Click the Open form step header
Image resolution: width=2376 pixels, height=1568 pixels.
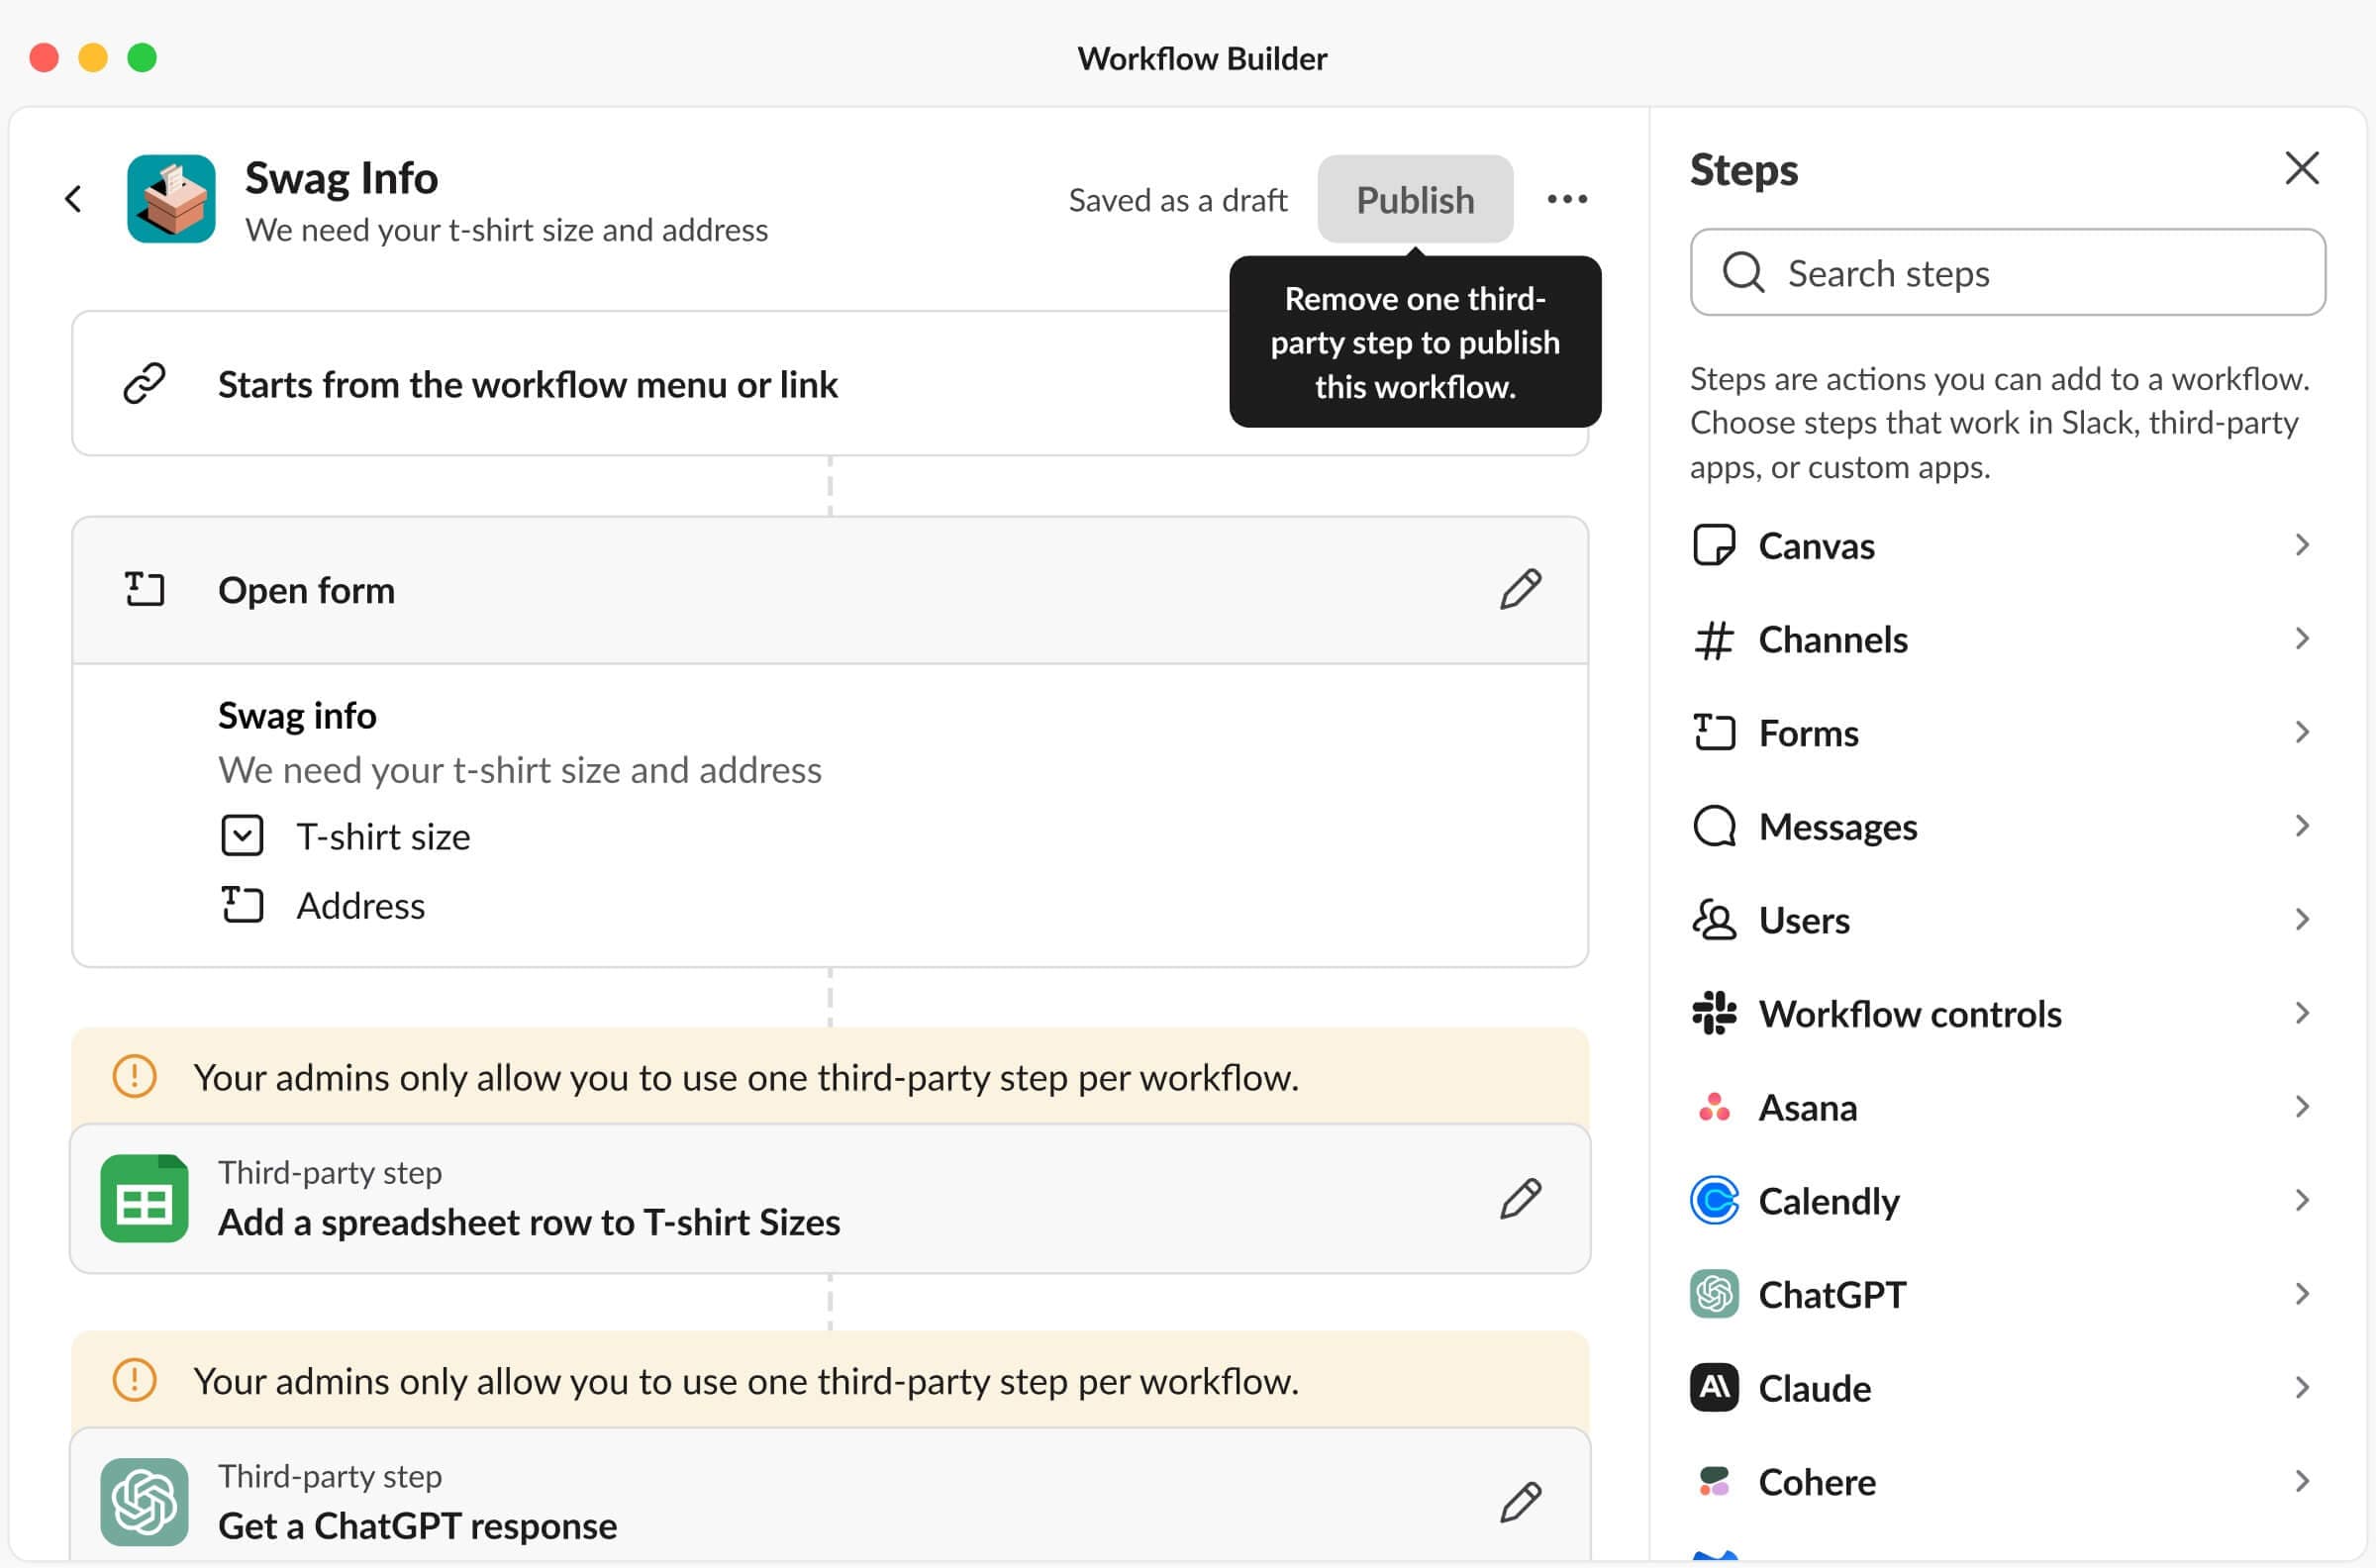click(x=830, y=590)
